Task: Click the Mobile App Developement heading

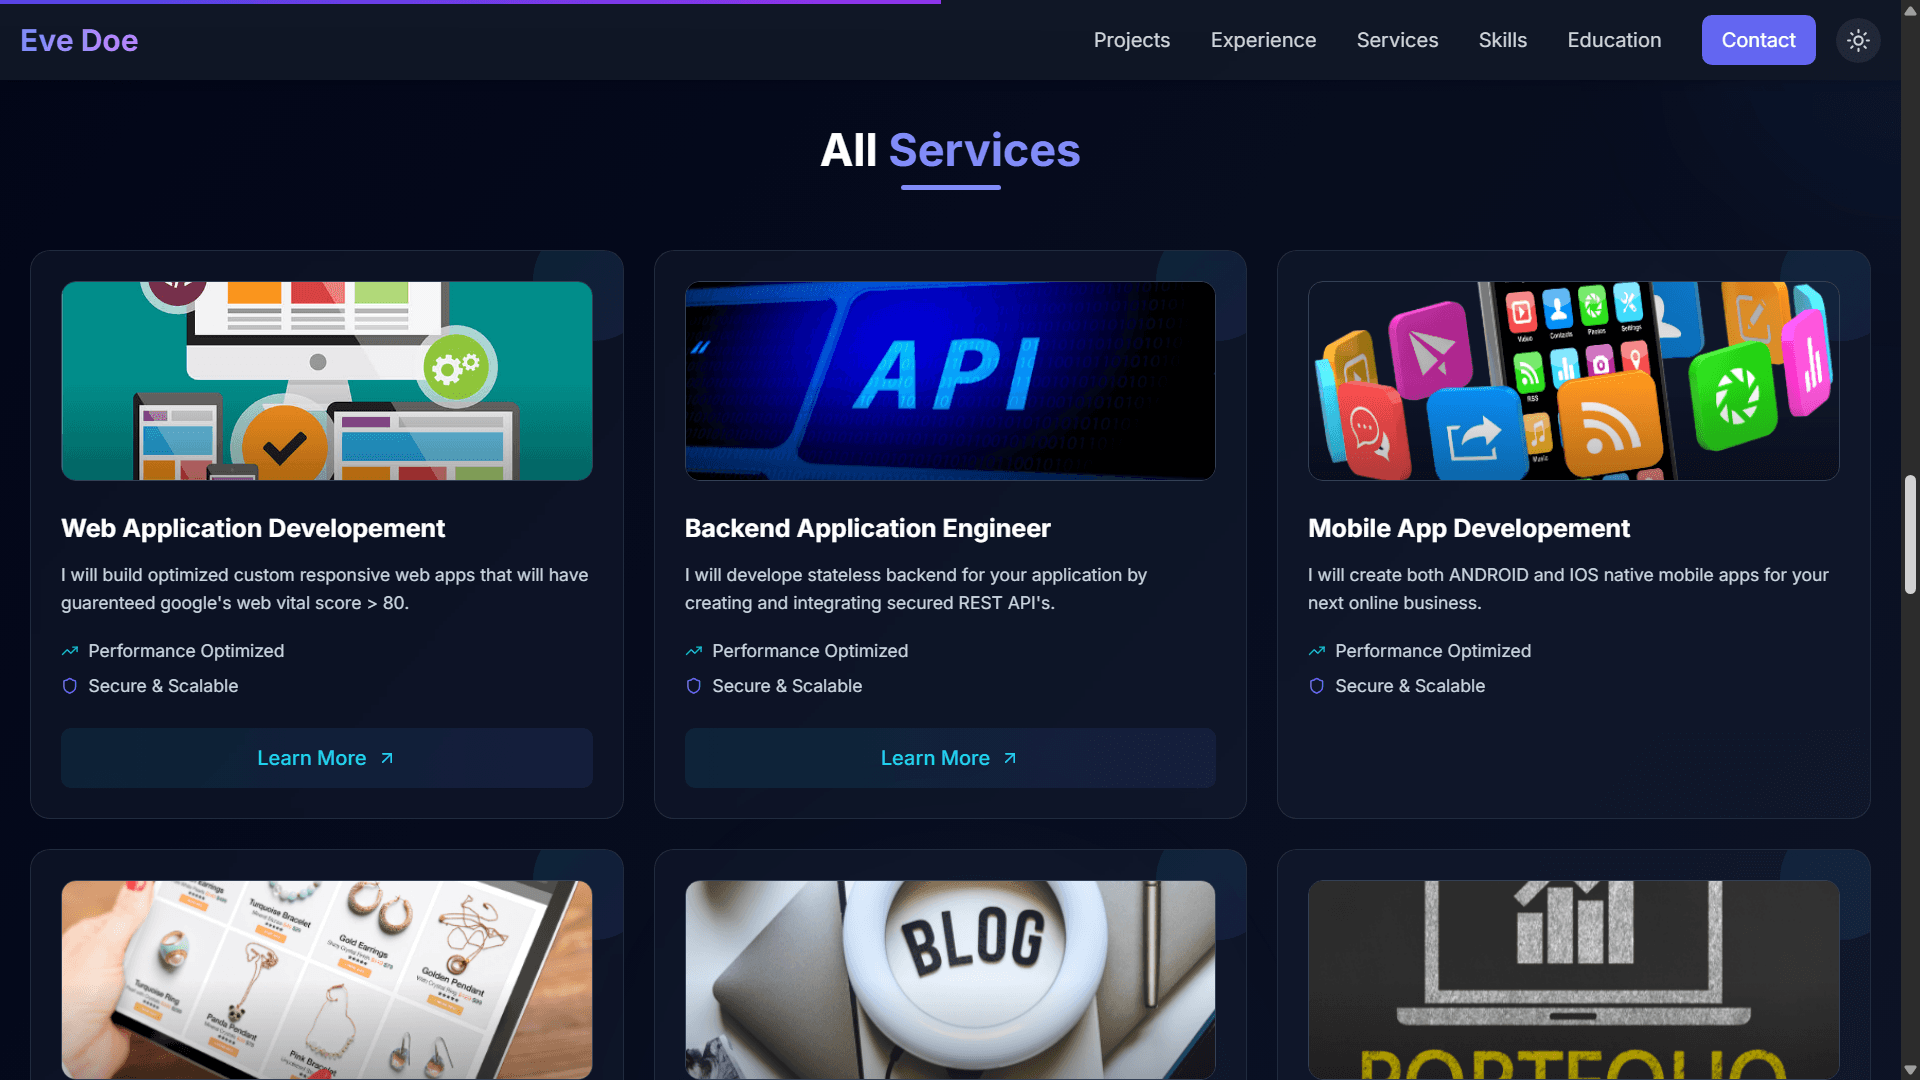Action: click(1469, 528)
